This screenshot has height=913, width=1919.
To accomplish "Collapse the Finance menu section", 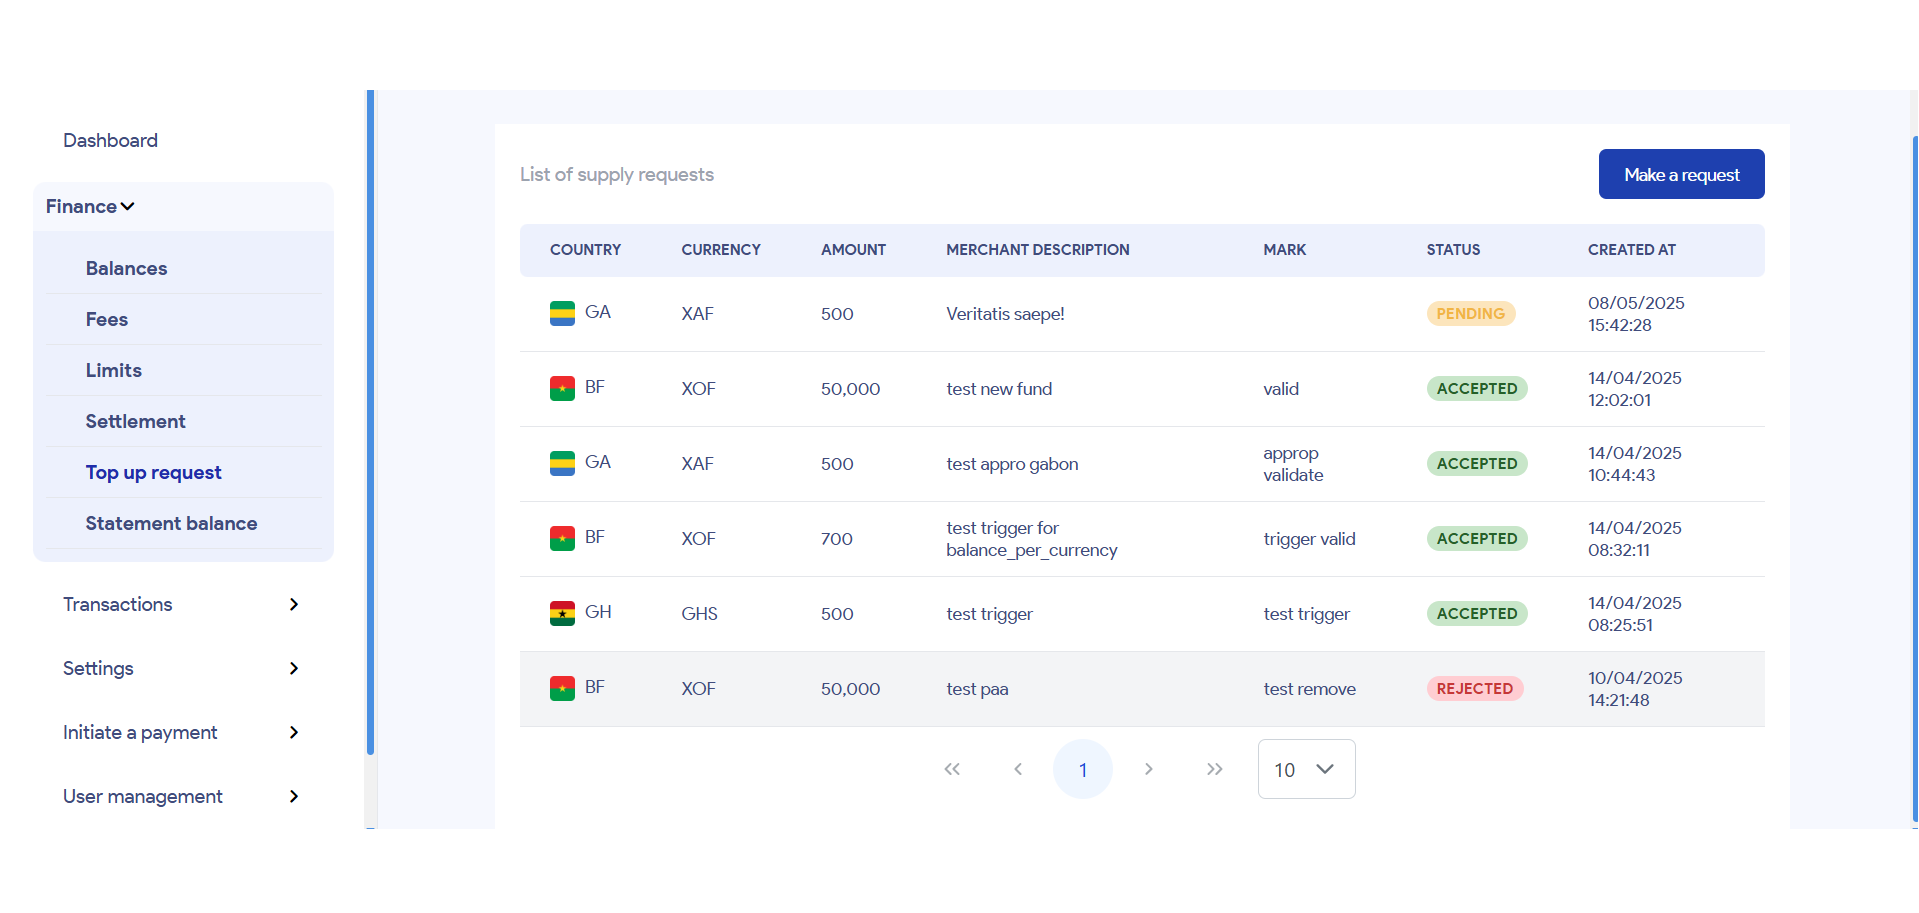I will point(90,207).
